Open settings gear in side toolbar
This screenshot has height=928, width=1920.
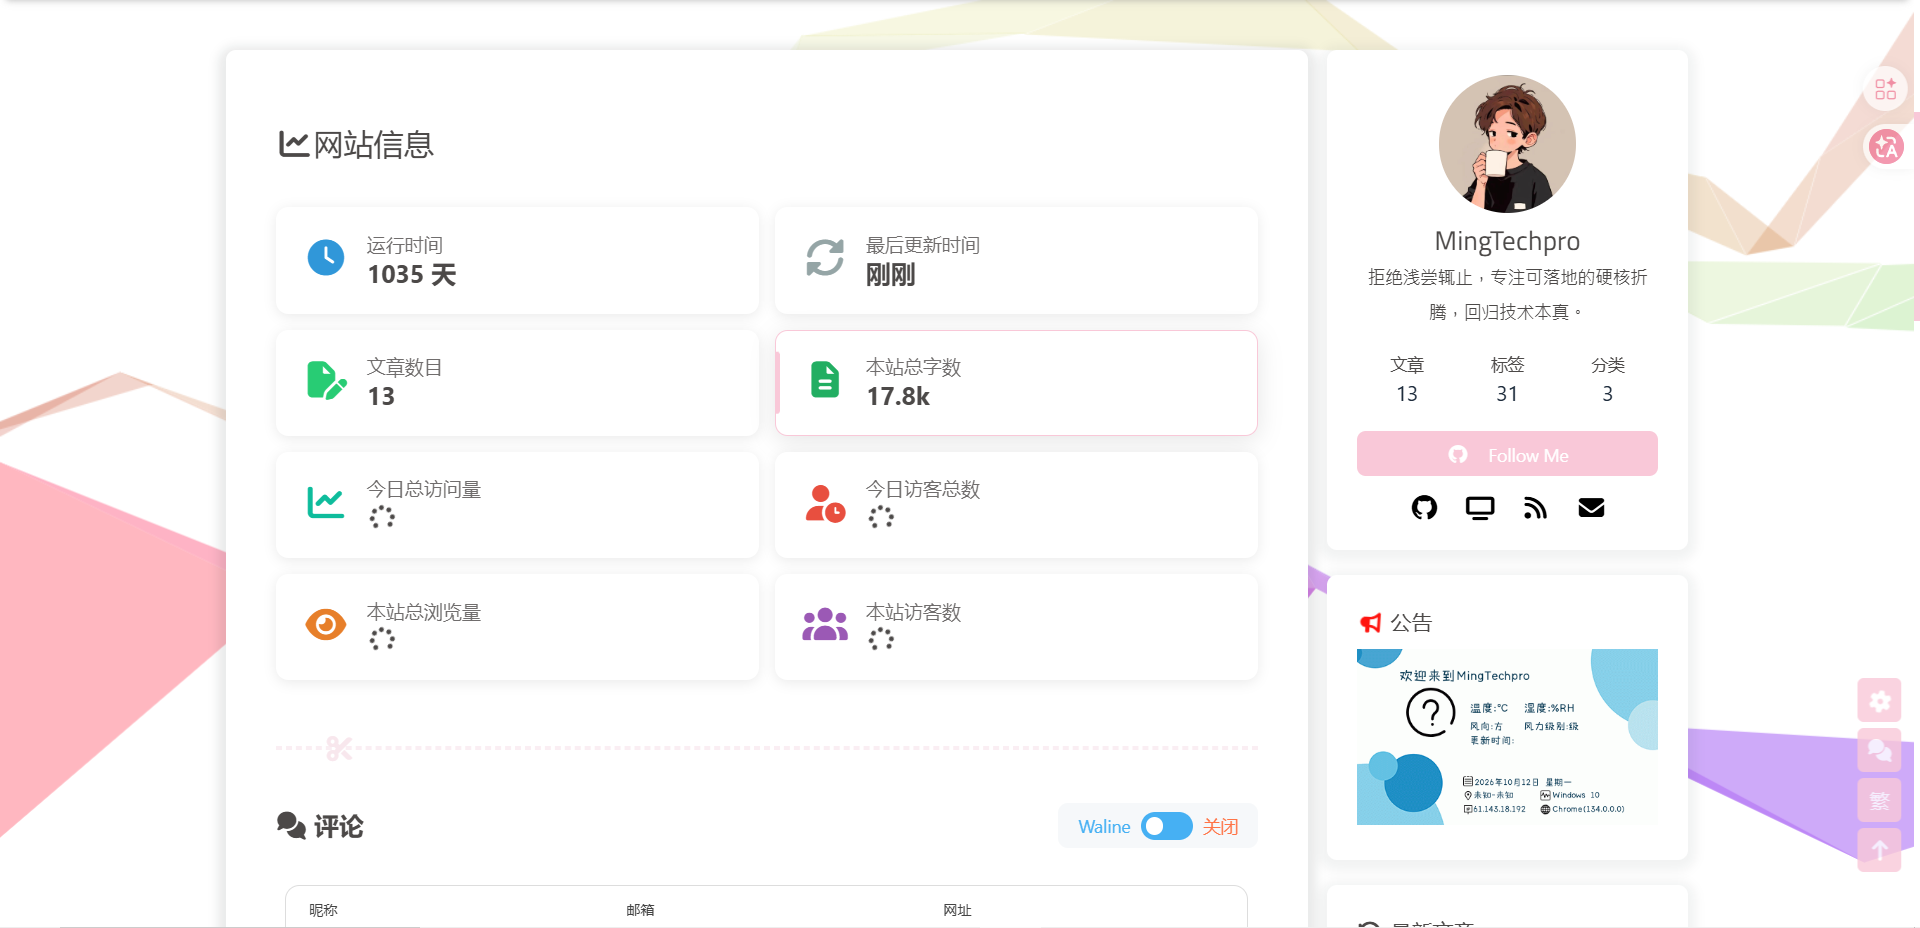coord(1880,701)
